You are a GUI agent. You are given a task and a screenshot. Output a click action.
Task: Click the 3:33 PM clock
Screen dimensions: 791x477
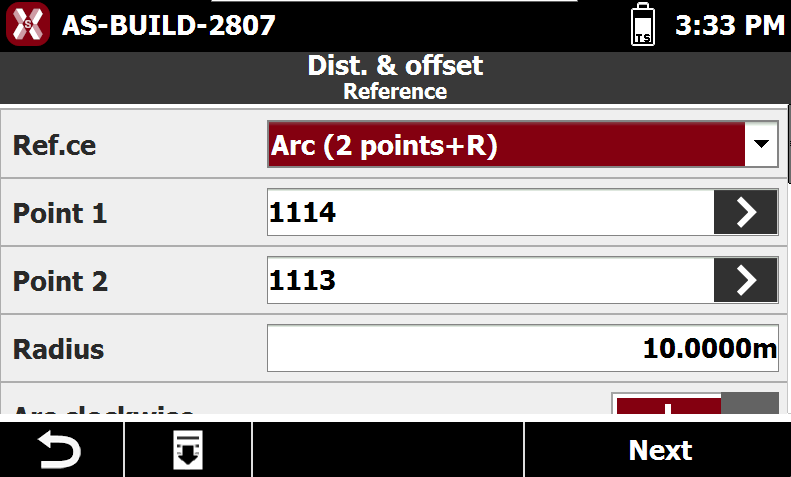730,25
